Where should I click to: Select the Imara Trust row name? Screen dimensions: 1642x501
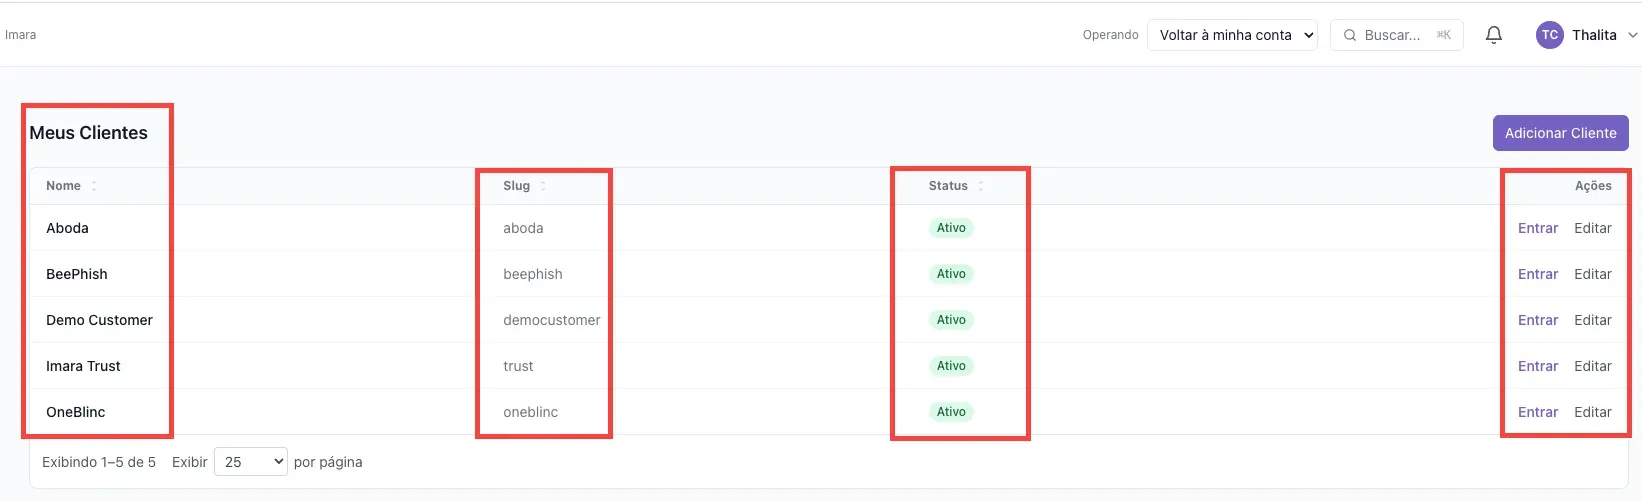point(83,366)
